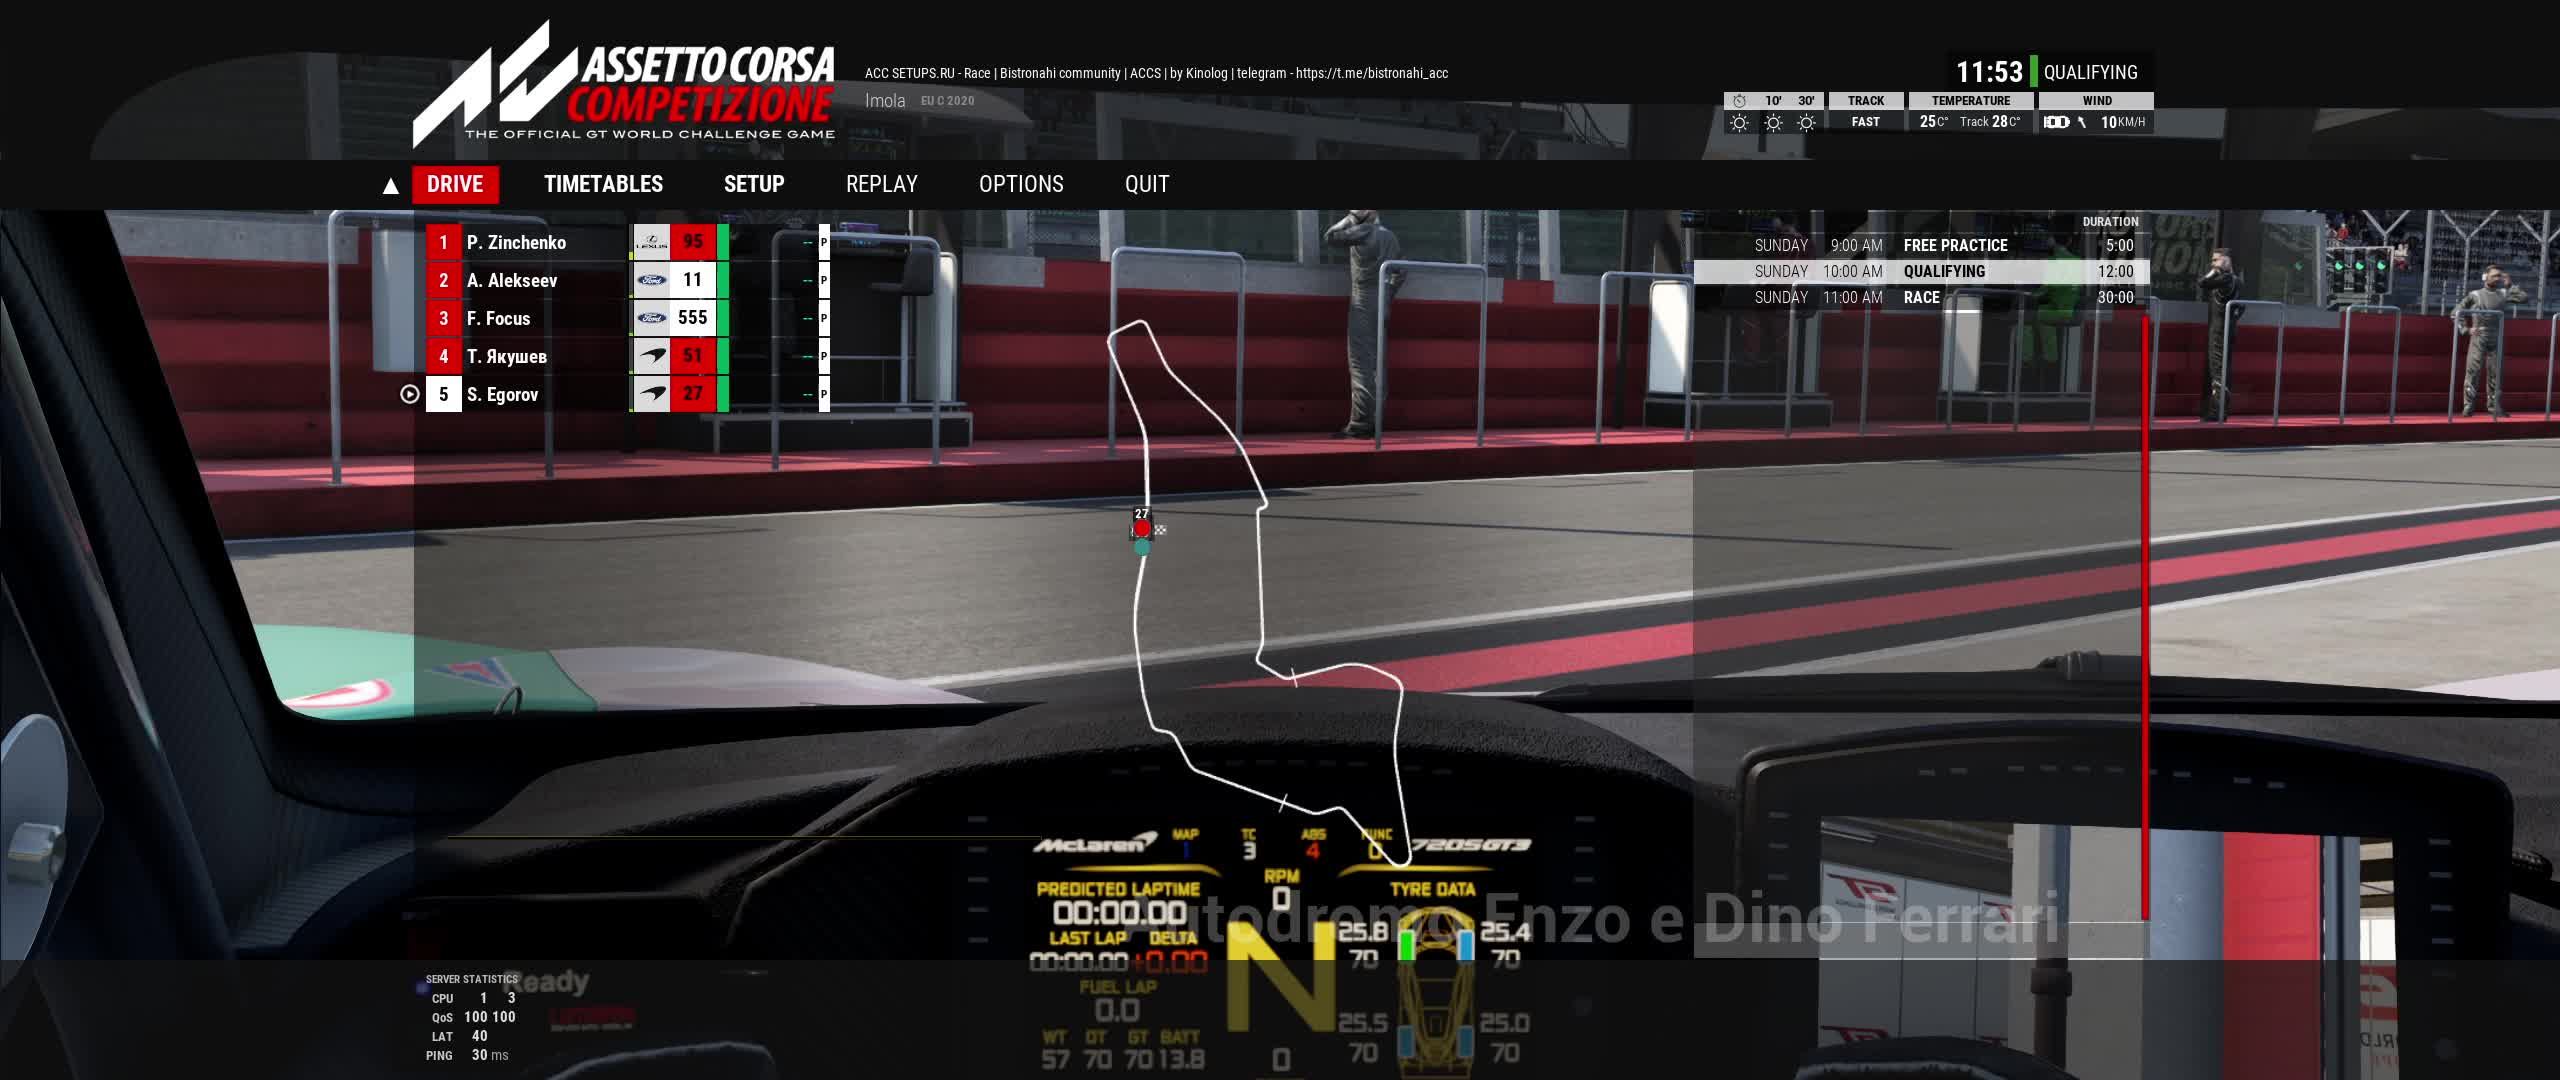This screenshot has width=2560, height=1080.
Task: Open the Replay menu
Action: 881,184
